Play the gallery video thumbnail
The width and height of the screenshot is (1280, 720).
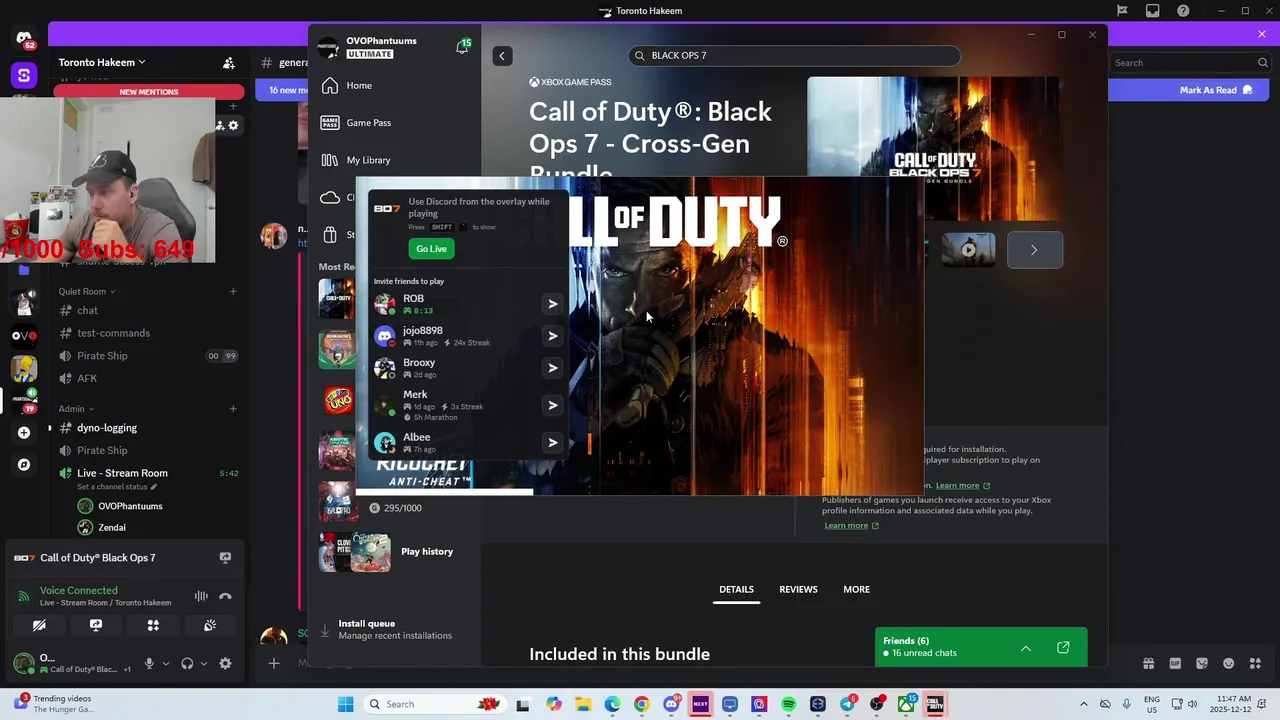(968, 250)
